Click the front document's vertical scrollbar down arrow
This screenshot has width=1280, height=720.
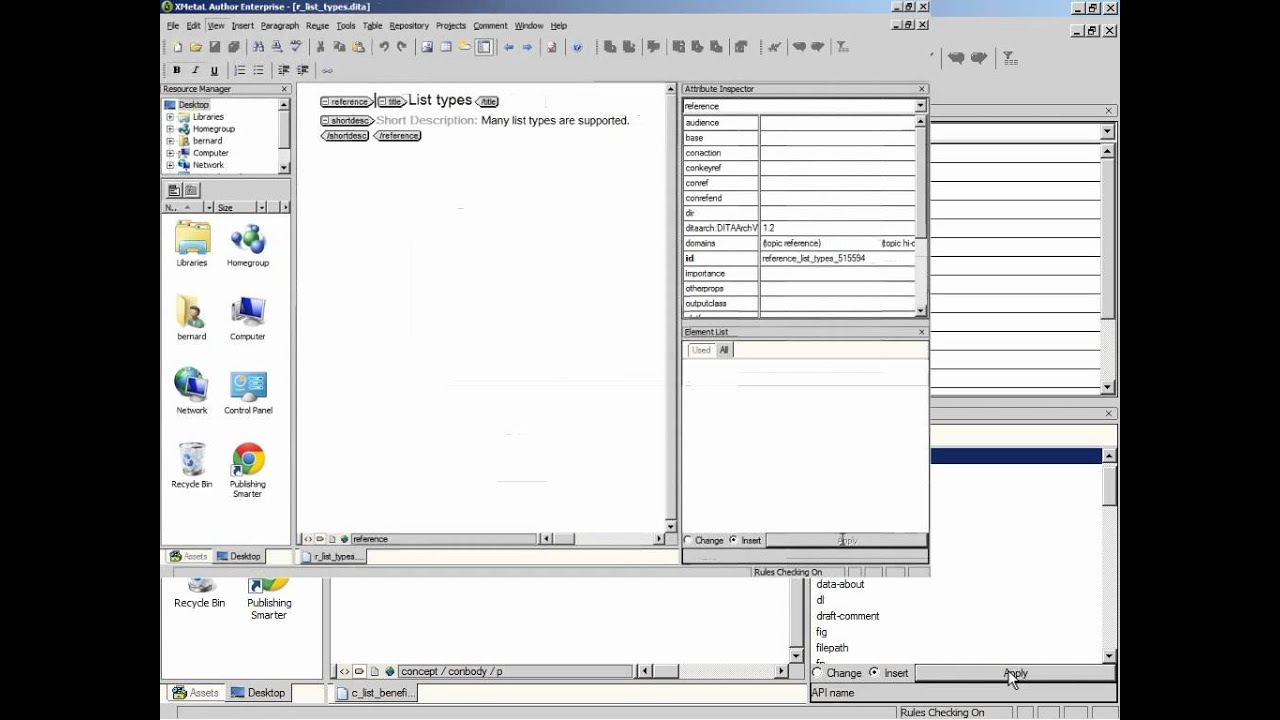671,526
